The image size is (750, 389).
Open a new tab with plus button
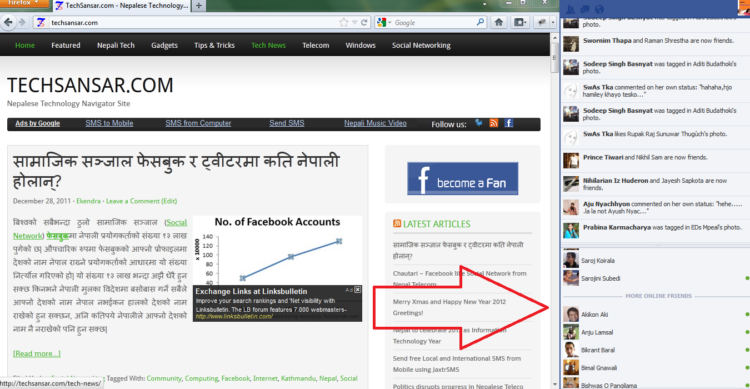coord(199,6)
